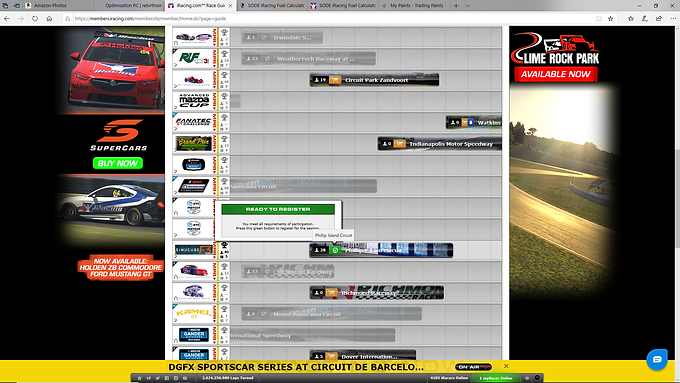Open the blue chat support bubble

657,359
